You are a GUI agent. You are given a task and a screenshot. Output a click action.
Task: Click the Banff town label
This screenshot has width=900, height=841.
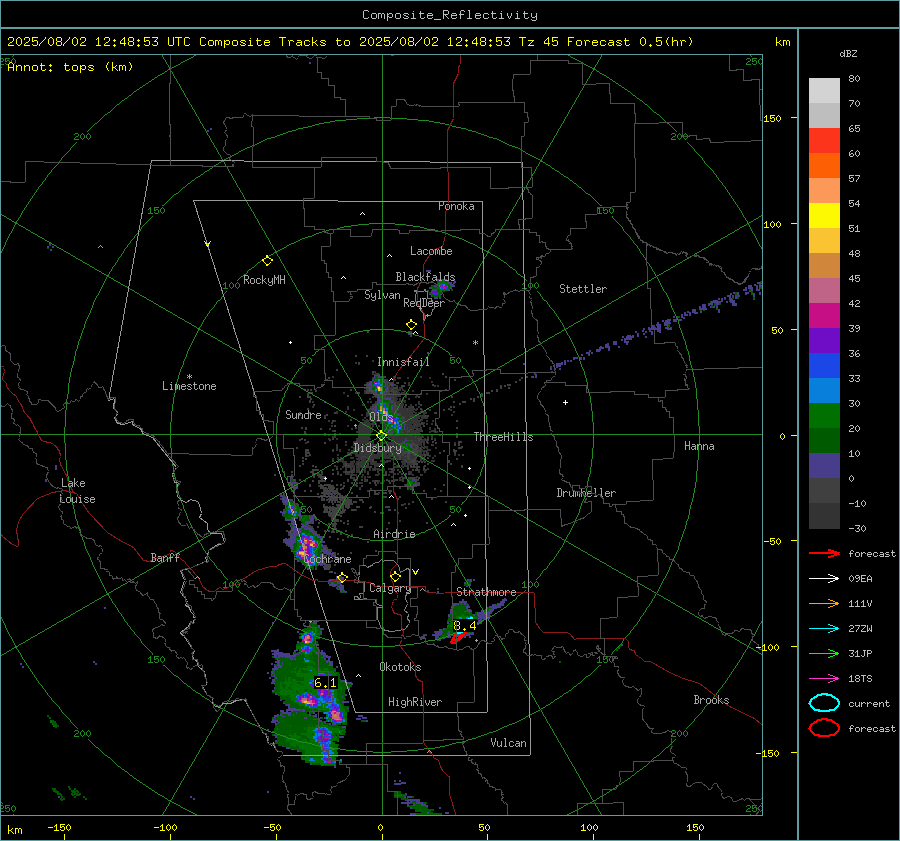[165, 557]
